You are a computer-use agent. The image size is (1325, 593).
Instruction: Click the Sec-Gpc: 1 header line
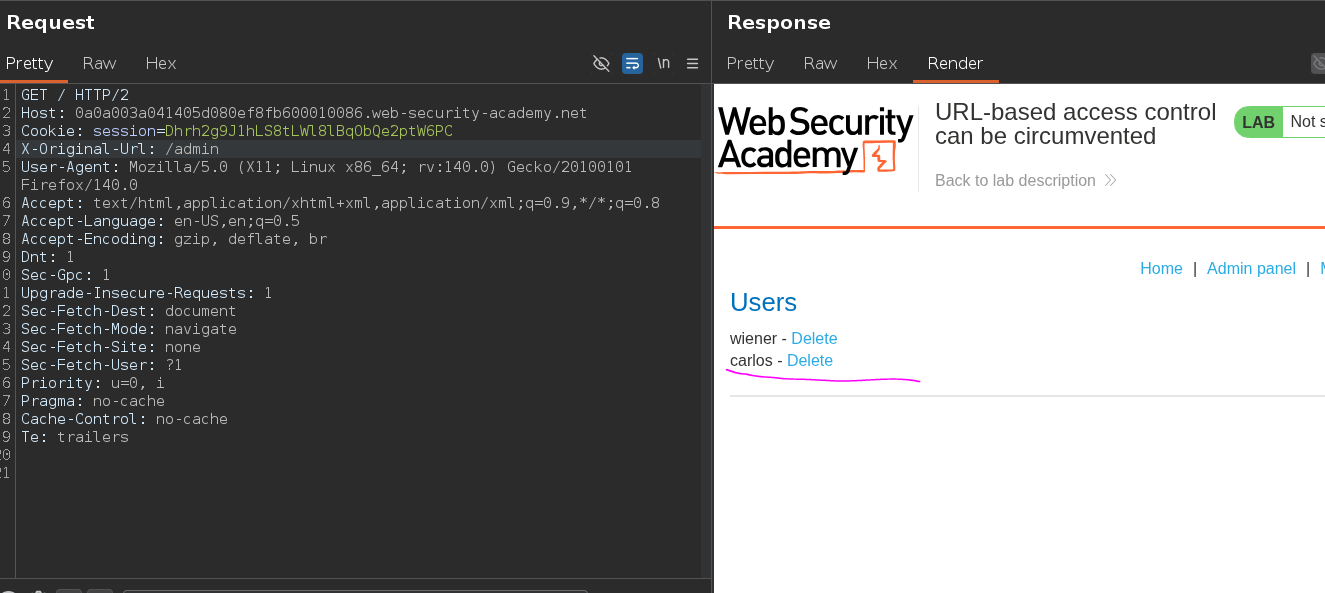[x=66, y=275]
